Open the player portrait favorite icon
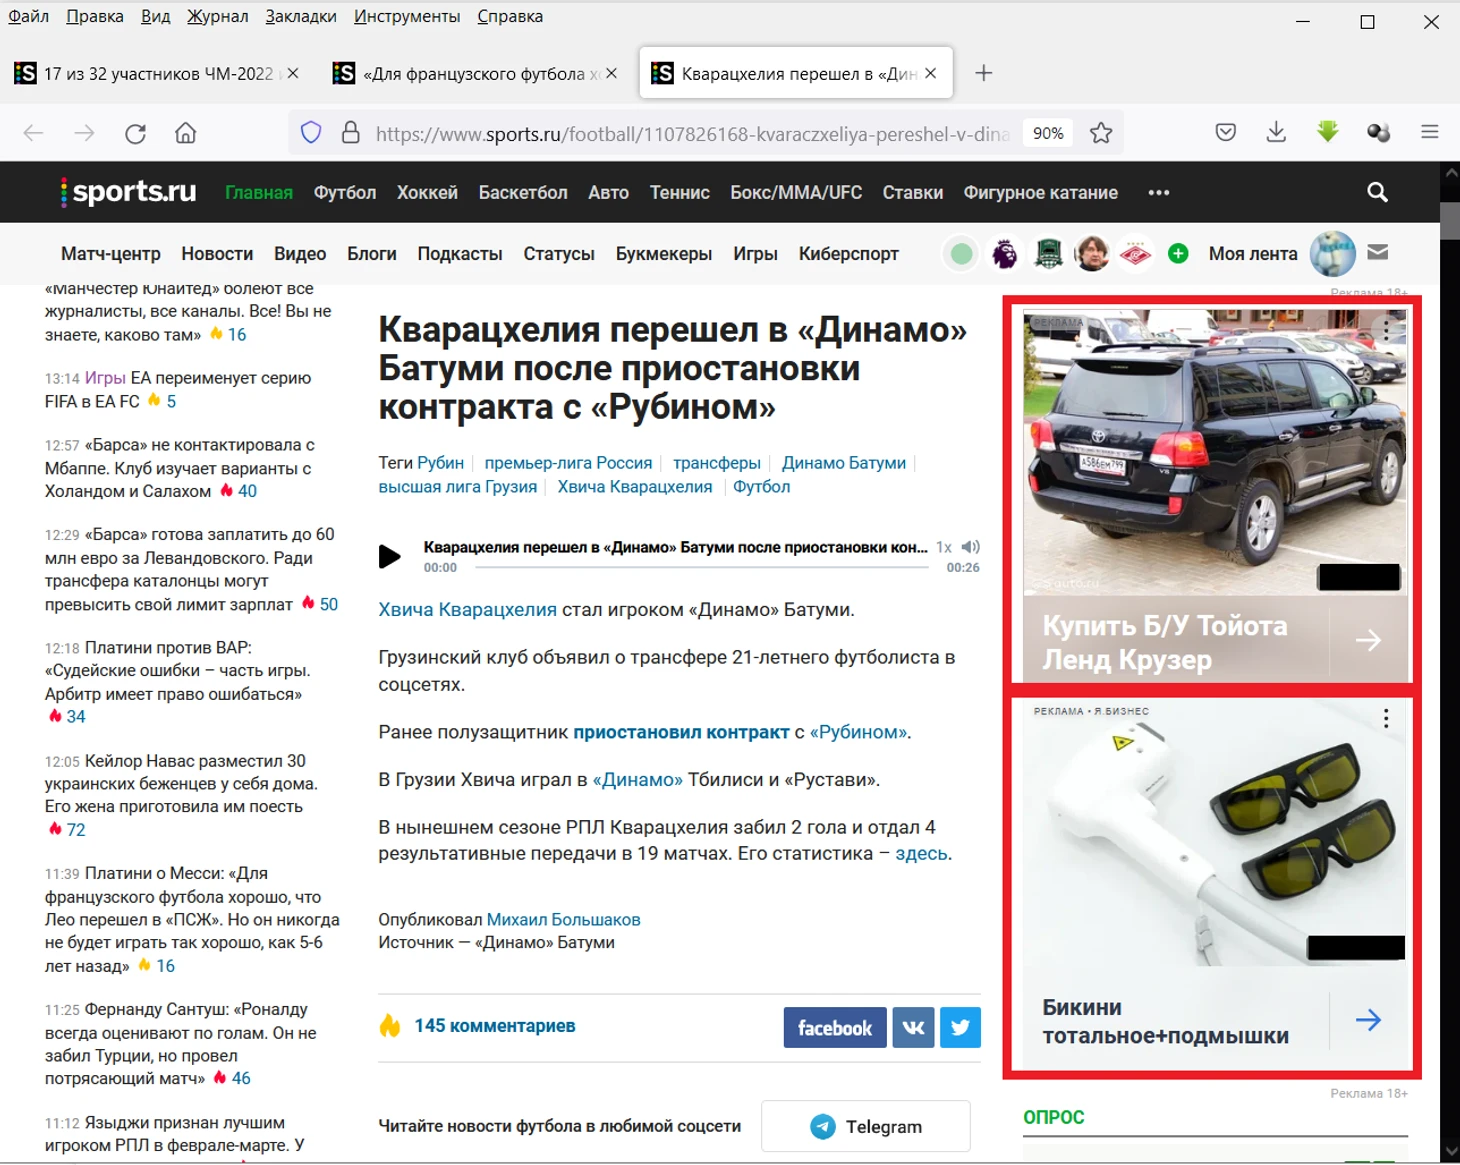 [1092, 254]
